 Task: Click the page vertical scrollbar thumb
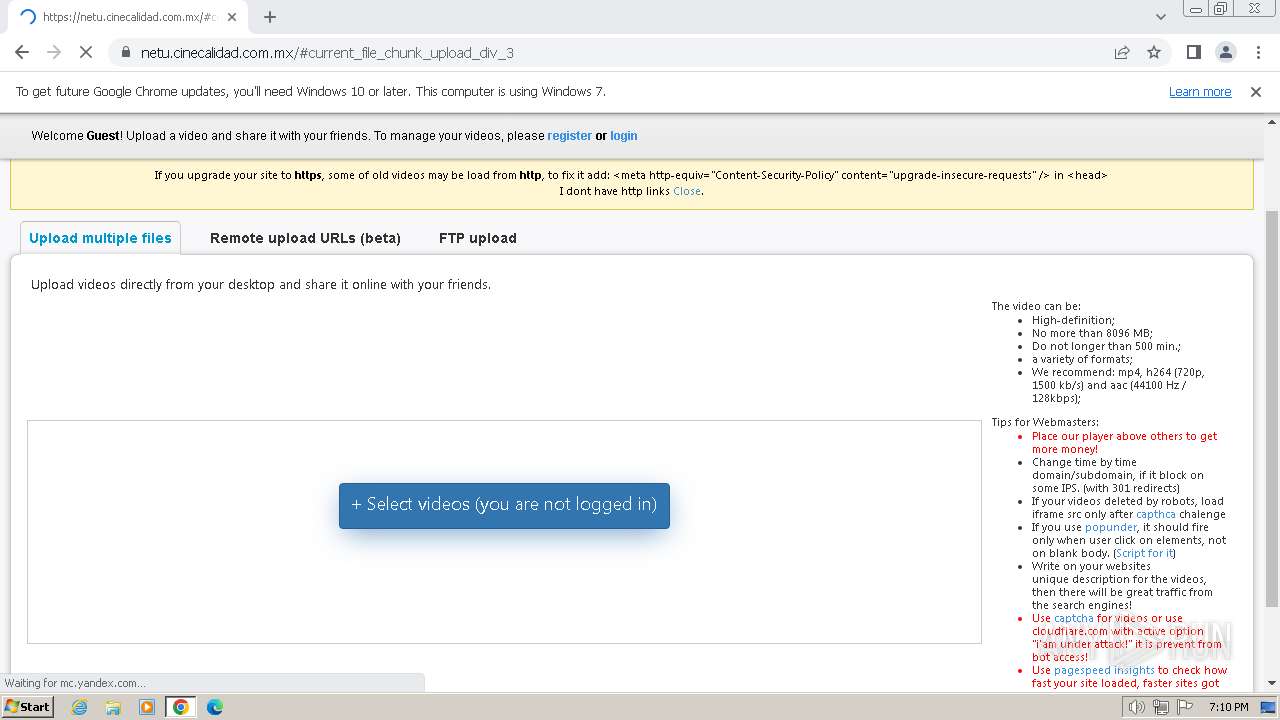point(1272,408)
